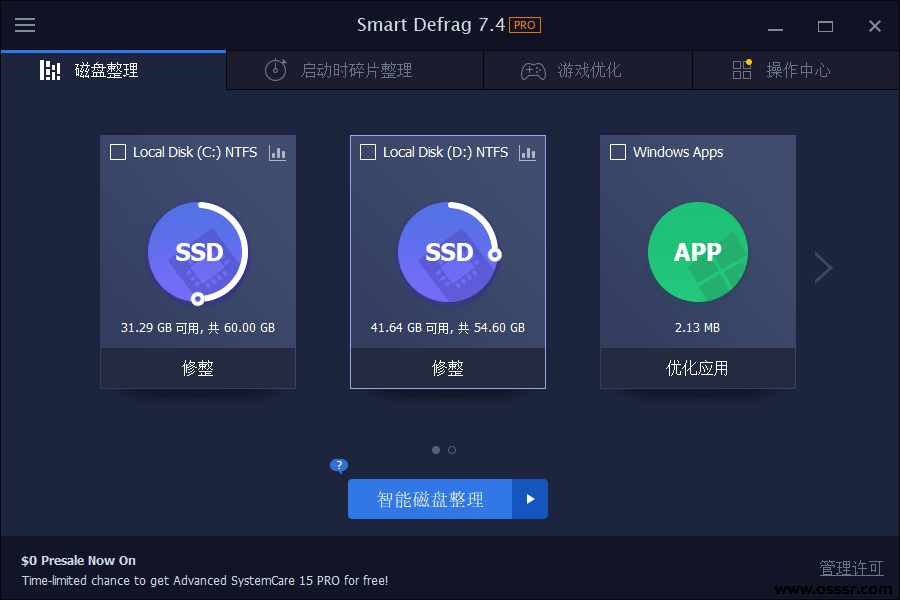Click the SSD circle for Local Disk (D:)

448,252
